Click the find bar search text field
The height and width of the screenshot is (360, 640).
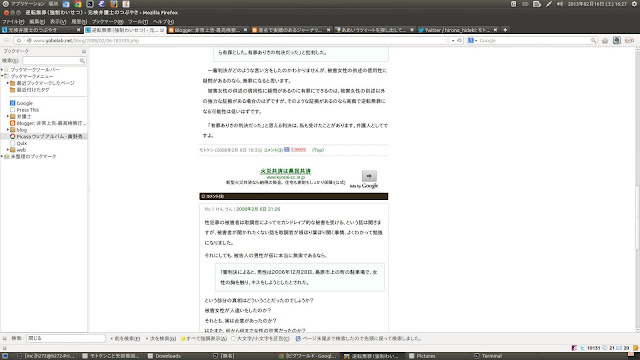point(66,338)
